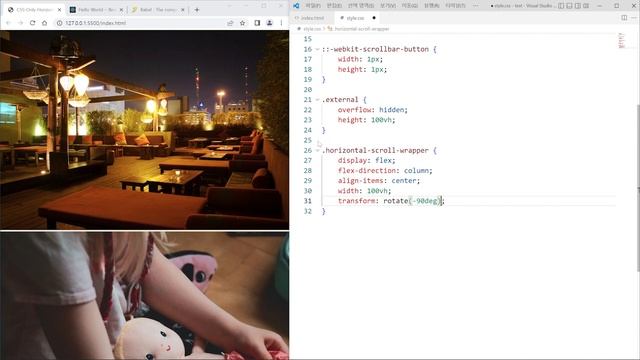Close the Hello World browser tab
The image size is (640, 360).
point(121,9)
